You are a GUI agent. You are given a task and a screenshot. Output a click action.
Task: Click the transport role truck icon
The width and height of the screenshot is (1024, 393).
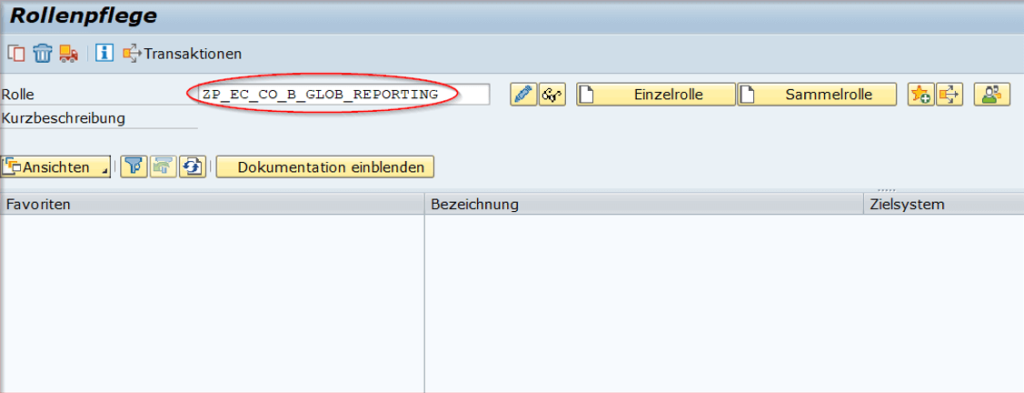(x=69, y=53)
